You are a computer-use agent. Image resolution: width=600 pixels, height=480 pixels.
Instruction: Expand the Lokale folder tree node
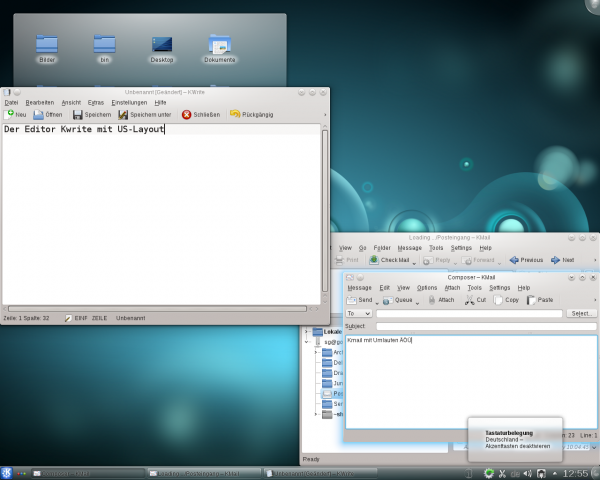(308, 332)
